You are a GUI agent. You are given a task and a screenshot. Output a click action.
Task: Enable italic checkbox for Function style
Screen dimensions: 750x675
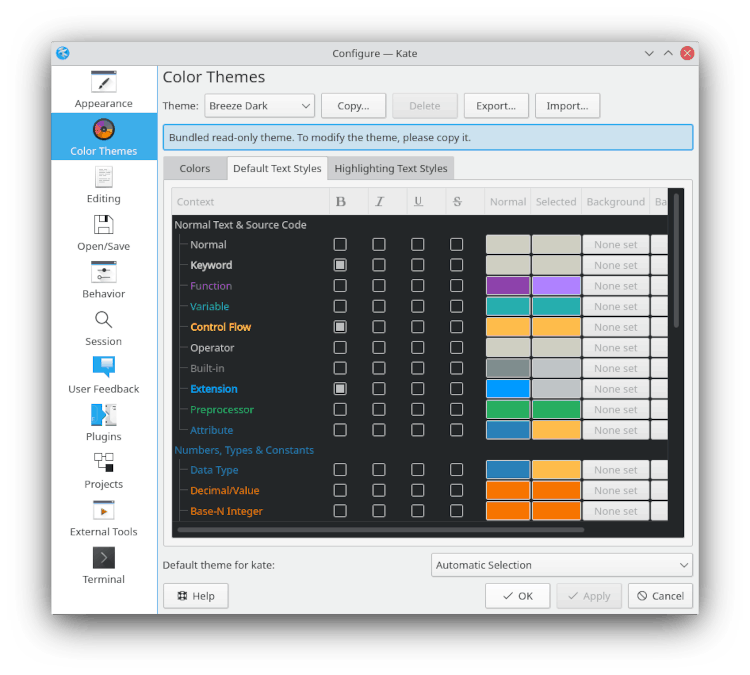(379, 286)
